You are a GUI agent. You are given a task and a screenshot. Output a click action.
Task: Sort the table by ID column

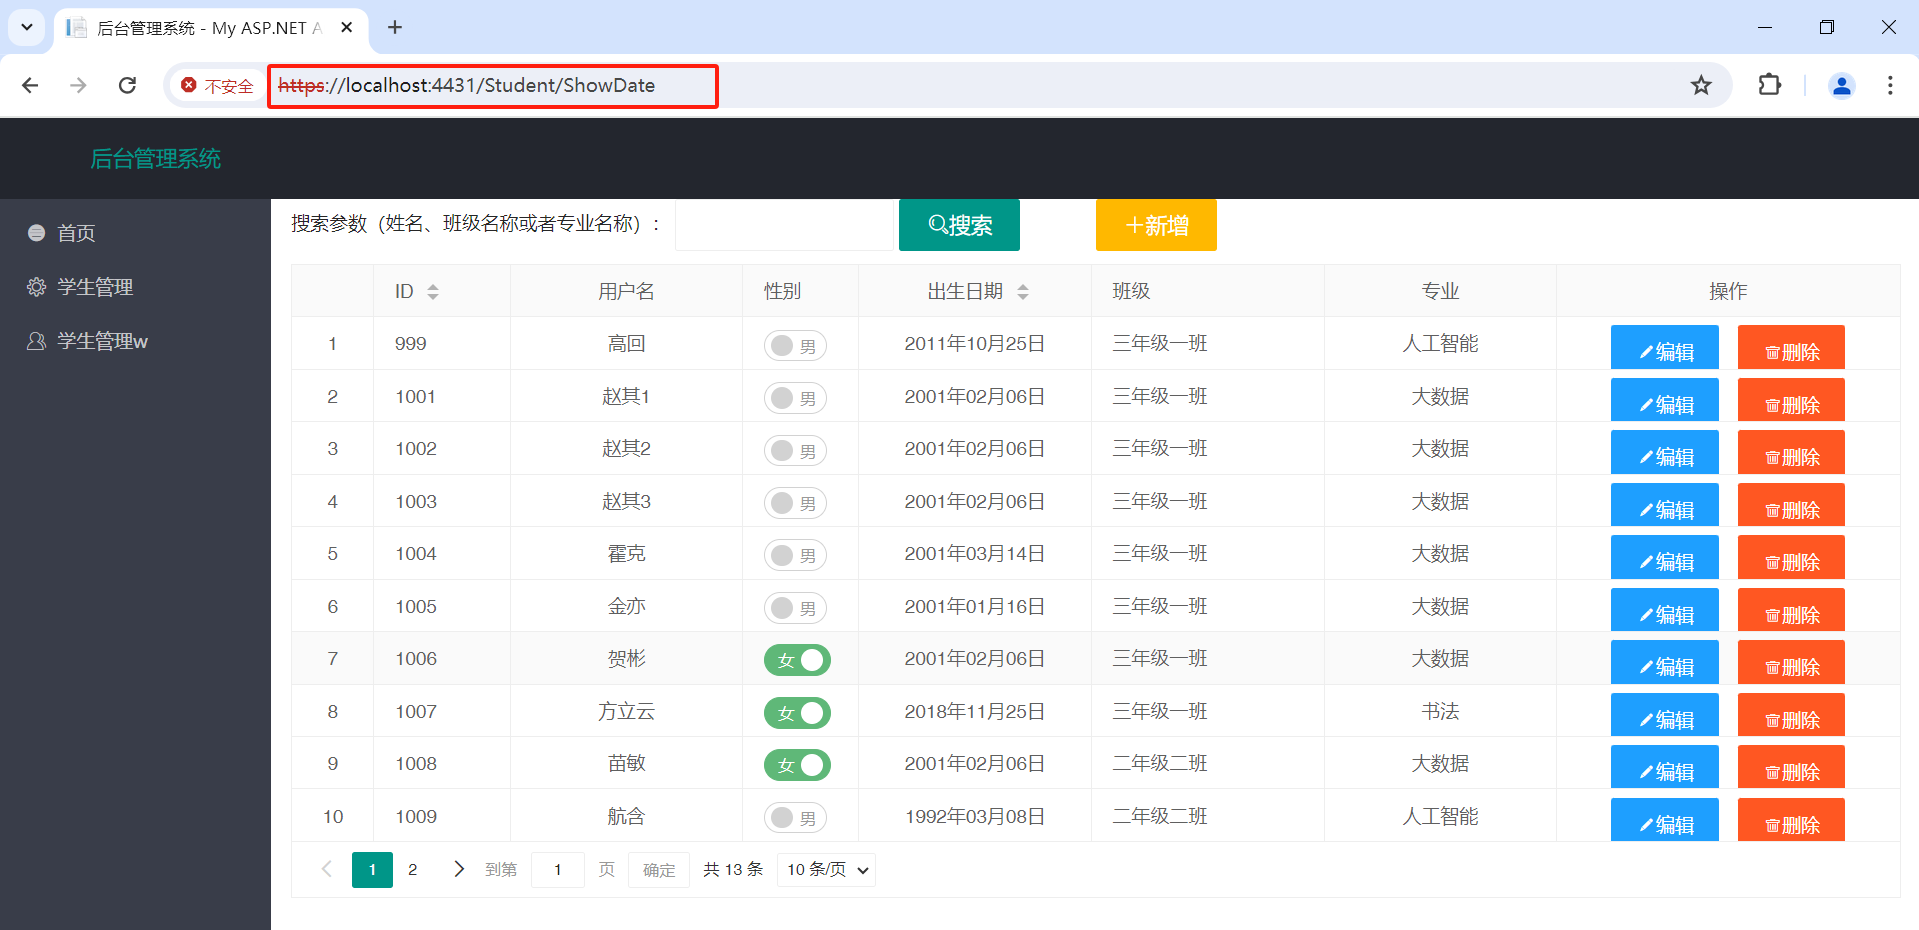point(433,291)
